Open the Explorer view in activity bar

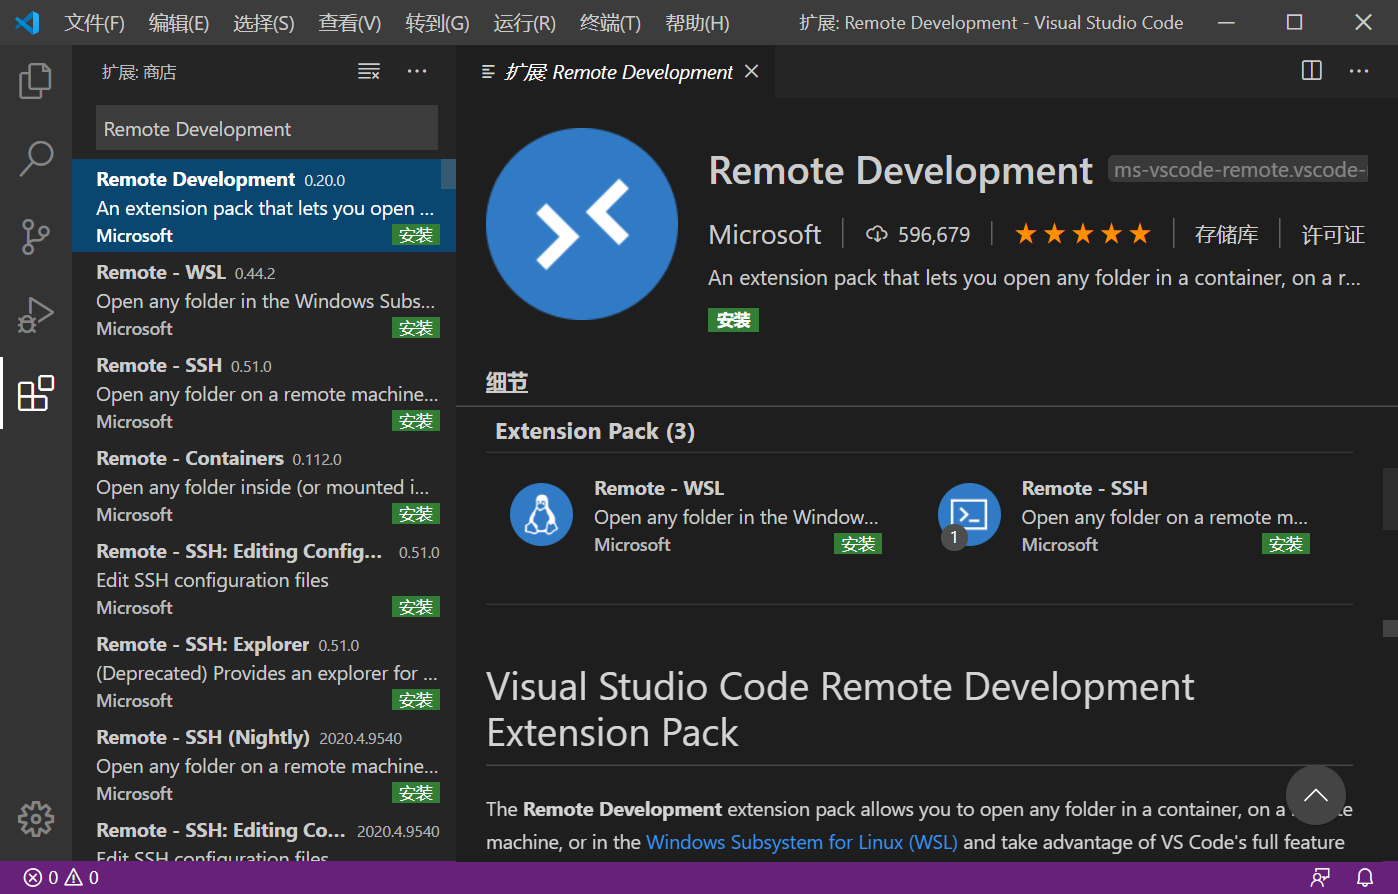click(35, 81)
